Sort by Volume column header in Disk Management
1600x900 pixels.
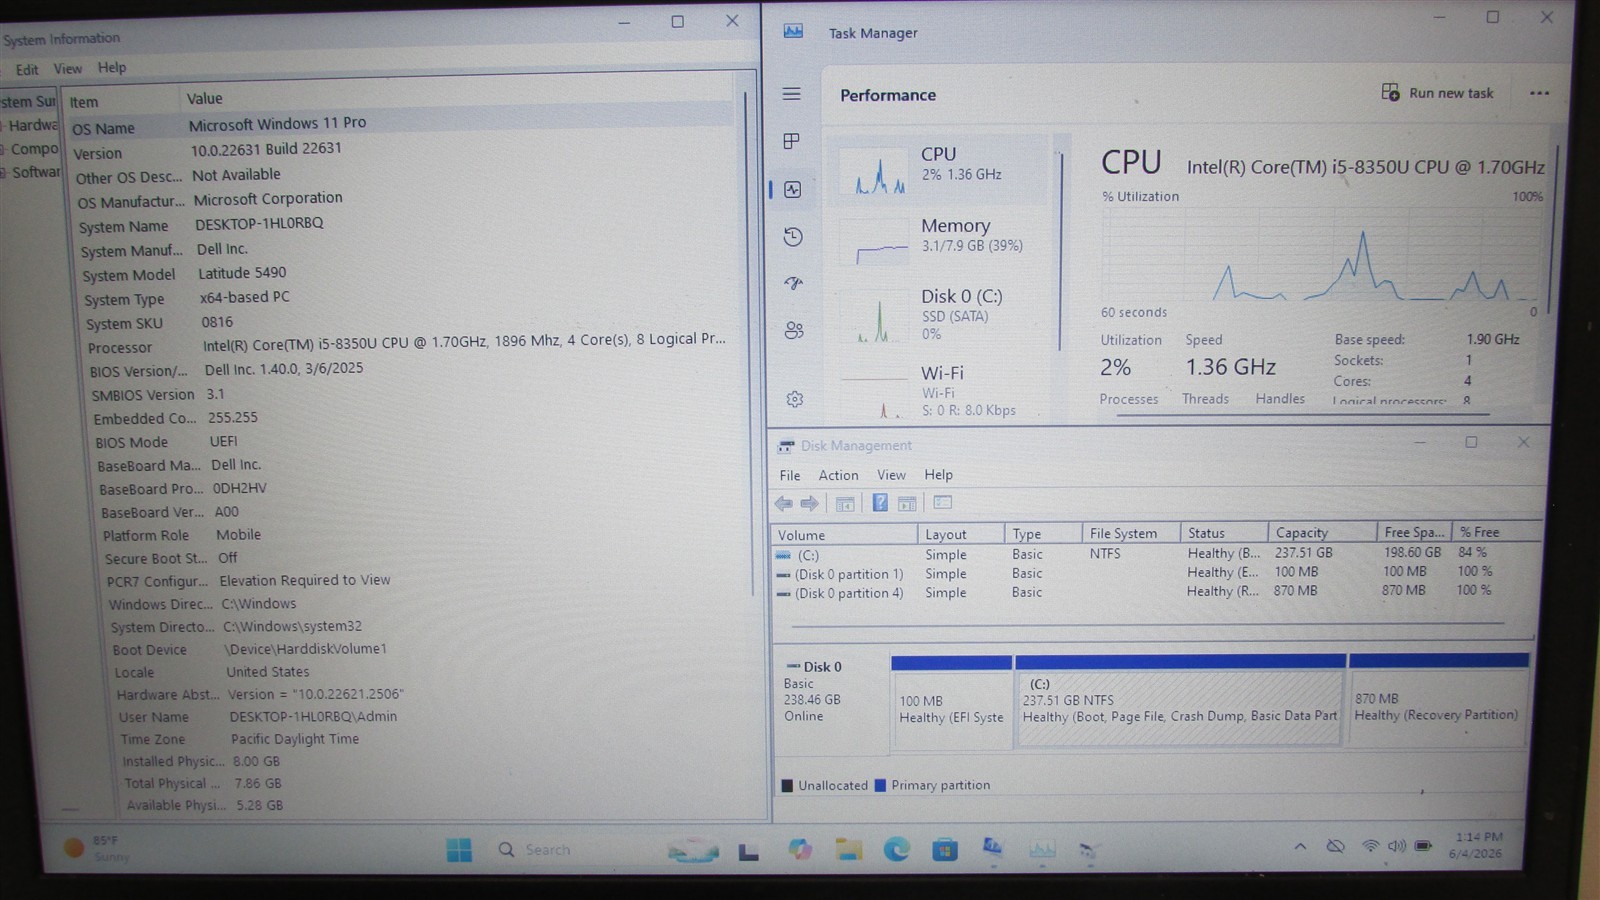(845, 535)
